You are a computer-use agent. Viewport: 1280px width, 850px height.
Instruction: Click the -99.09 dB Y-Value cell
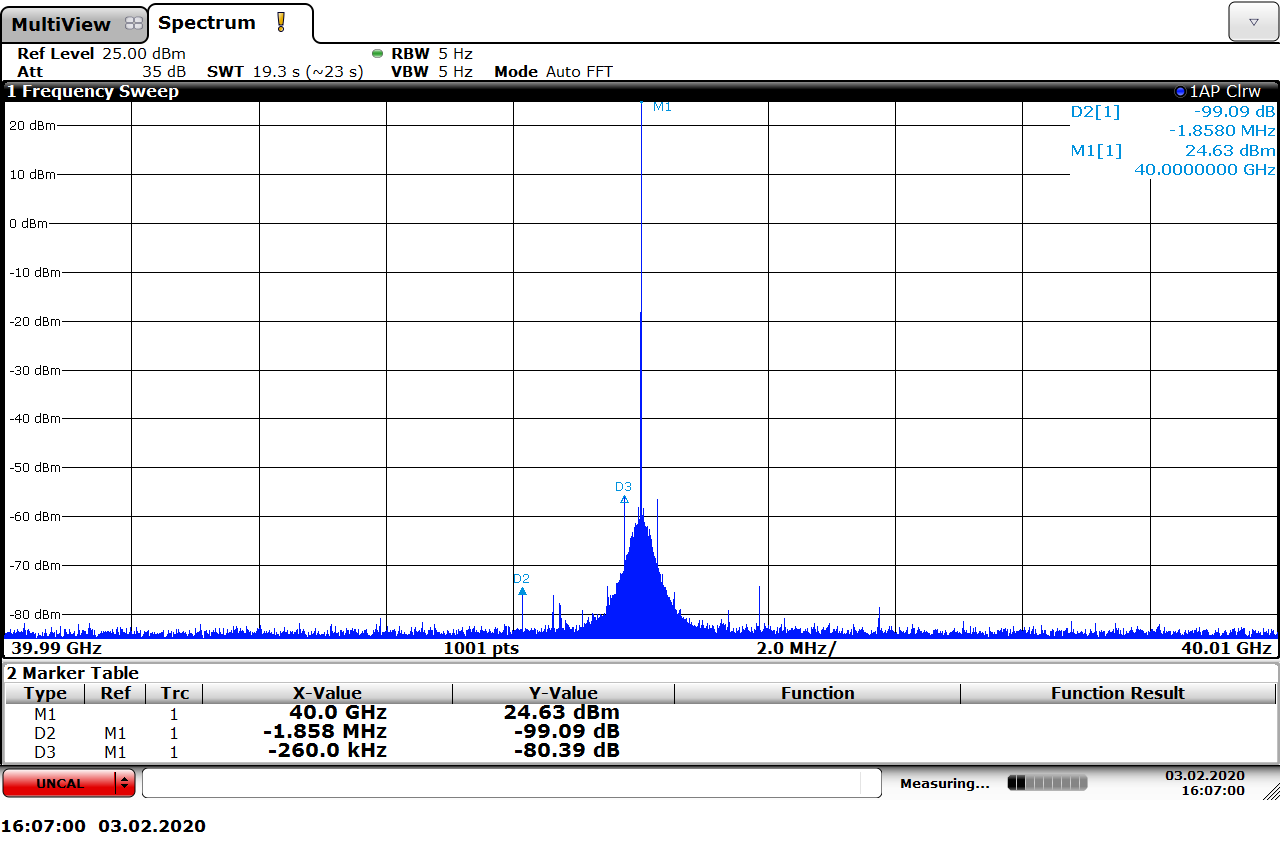[x=567, y=732]
